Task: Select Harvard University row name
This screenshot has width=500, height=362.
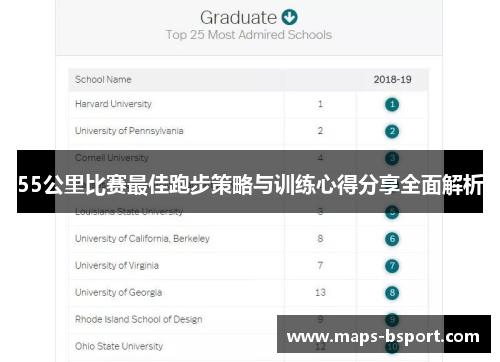Action: [x=113, y=104]
